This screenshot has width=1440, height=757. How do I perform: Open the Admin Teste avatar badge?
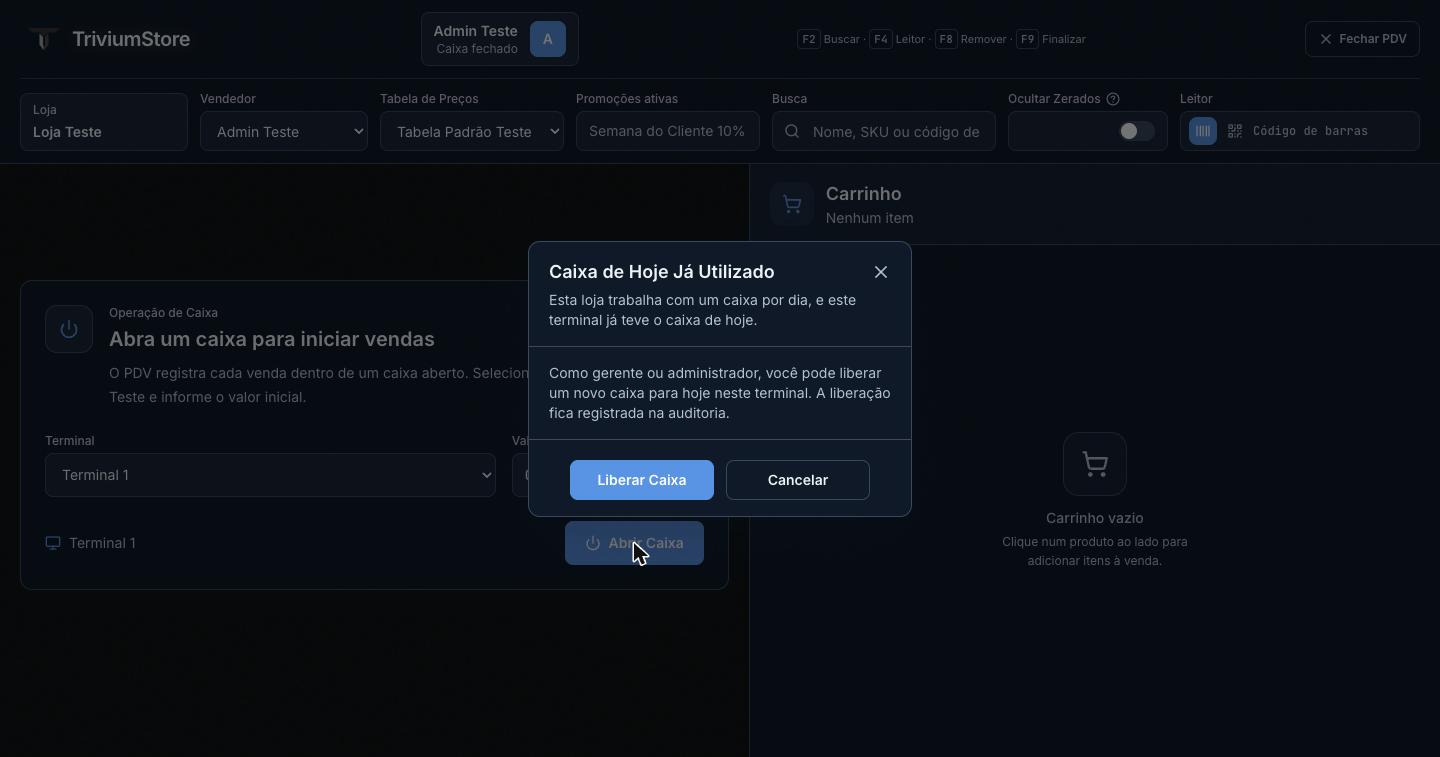click(547, 39)
